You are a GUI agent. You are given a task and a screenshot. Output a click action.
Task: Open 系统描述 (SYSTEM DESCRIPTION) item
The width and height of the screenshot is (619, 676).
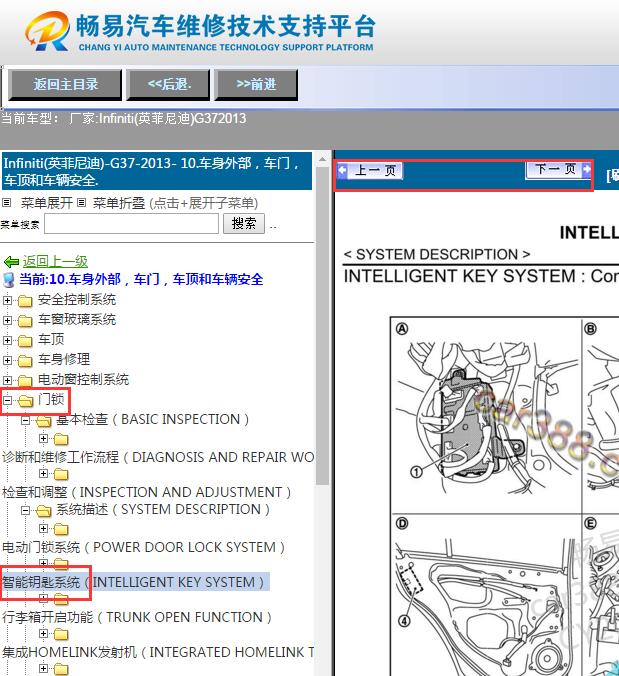(x=163, y=509)
